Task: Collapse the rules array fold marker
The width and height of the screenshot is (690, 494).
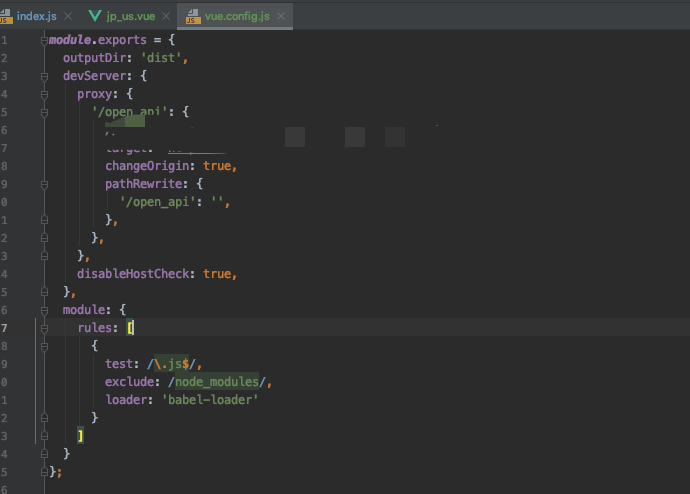Action: tap(44, 329)
